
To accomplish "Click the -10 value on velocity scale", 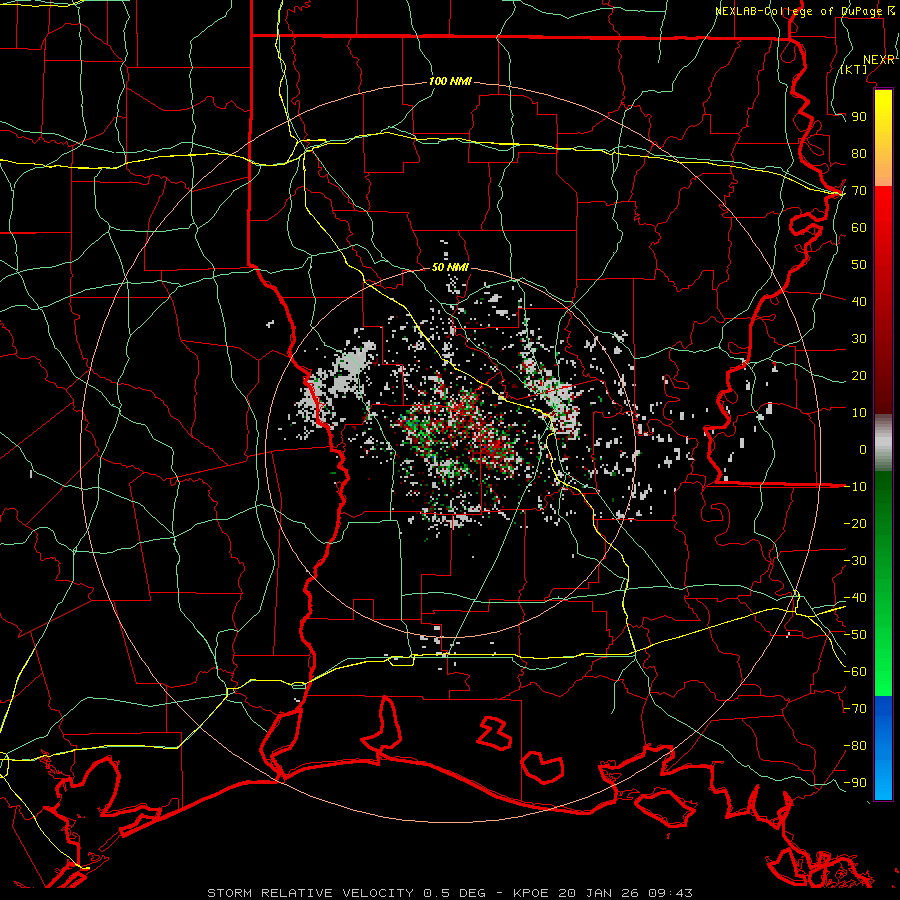I will coord(855,487).
